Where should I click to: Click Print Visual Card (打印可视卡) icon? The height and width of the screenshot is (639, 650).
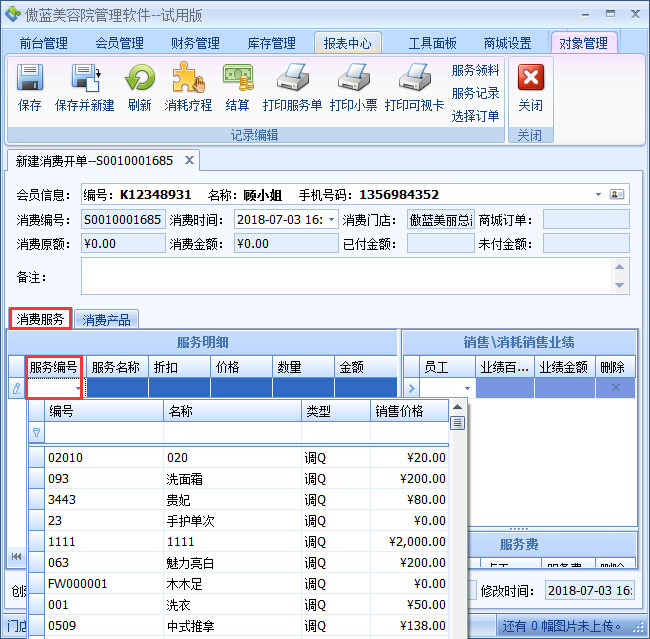[414, 79]
